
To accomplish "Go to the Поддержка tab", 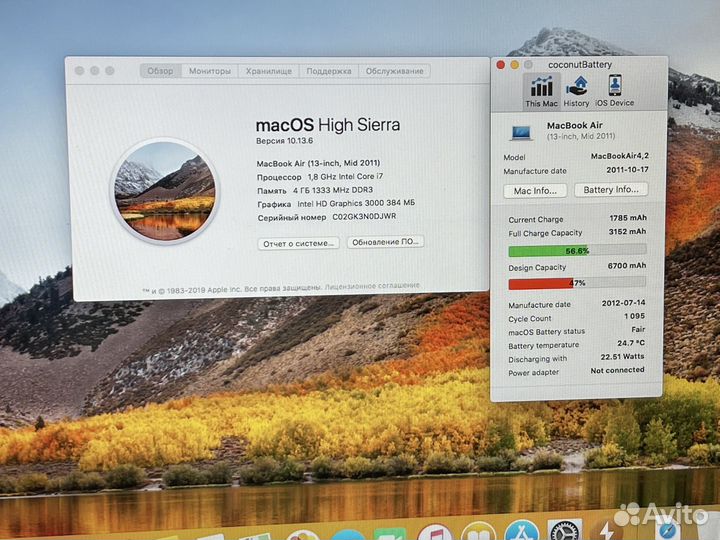I will pyautogui.click(x=329, y=71).
